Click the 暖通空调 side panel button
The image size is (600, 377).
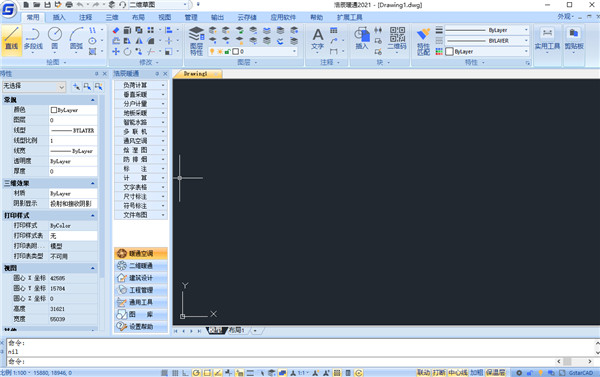[x=141, y=253]
